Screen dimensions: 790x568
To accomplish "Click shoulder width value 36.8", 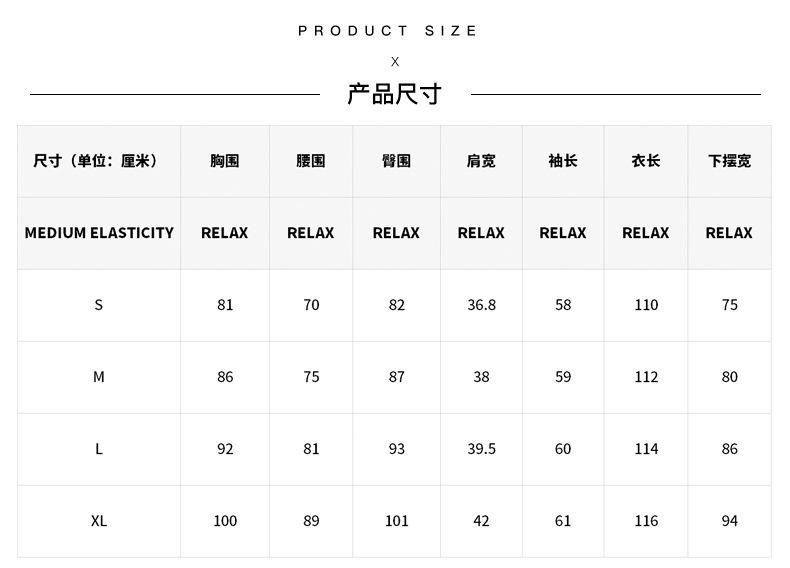I will 481,305.
